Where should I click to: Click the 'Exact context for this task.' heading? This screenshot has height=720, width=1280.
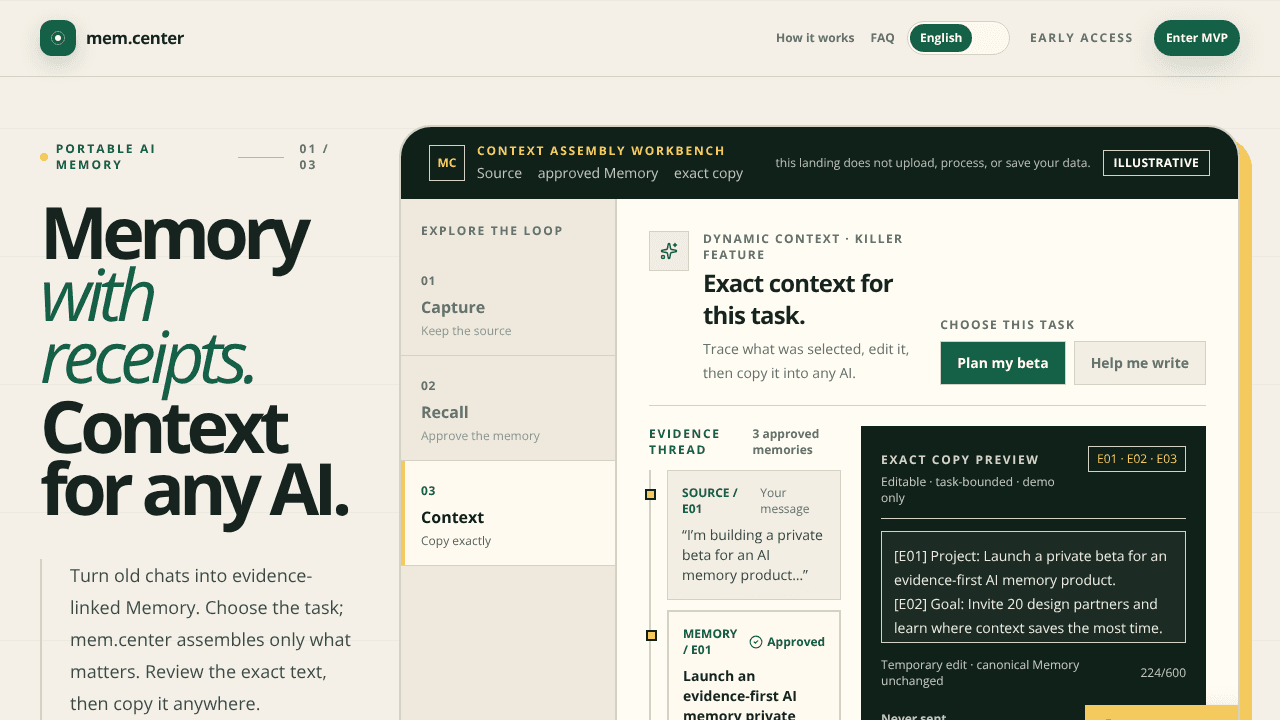tap(798, 299)
